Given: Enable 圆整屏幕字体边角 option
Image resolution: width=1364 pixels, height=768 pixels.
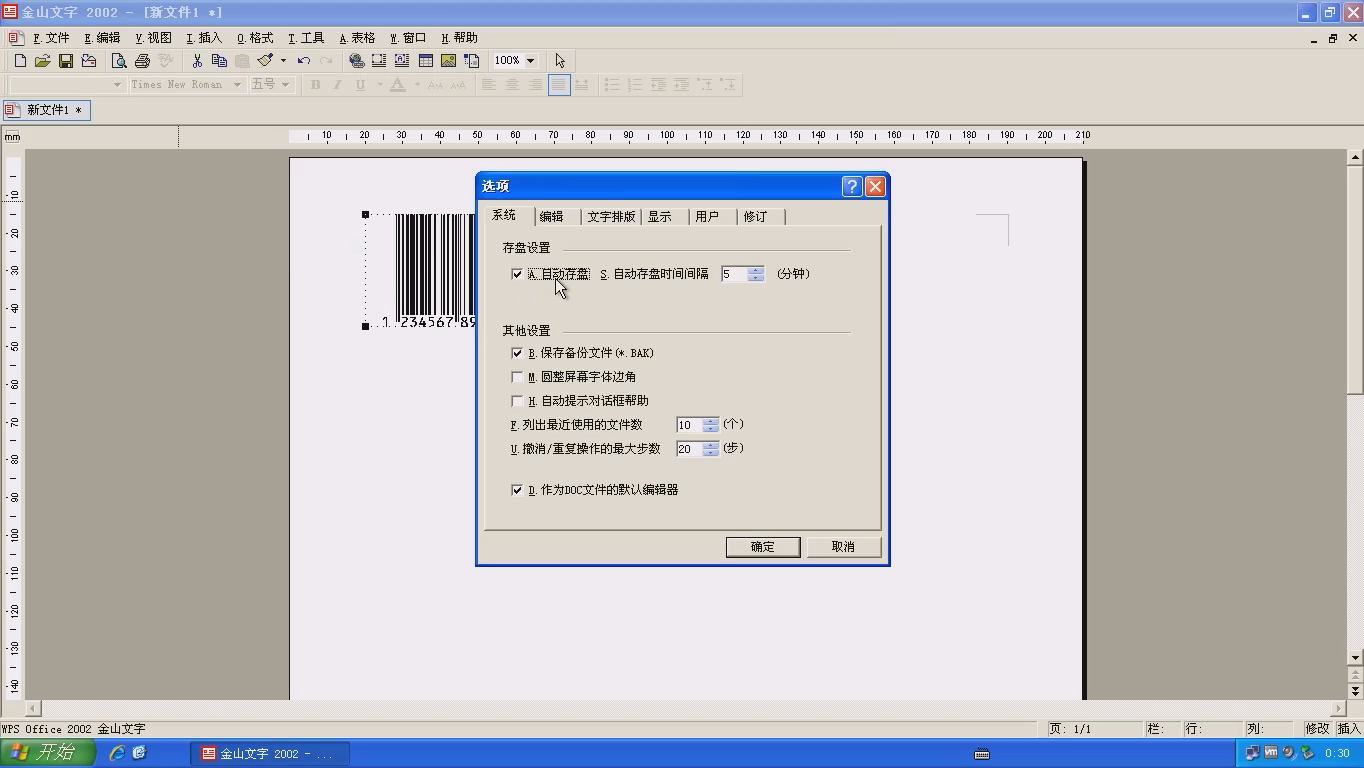Looking at the screenshot, I should coord(517,377).
